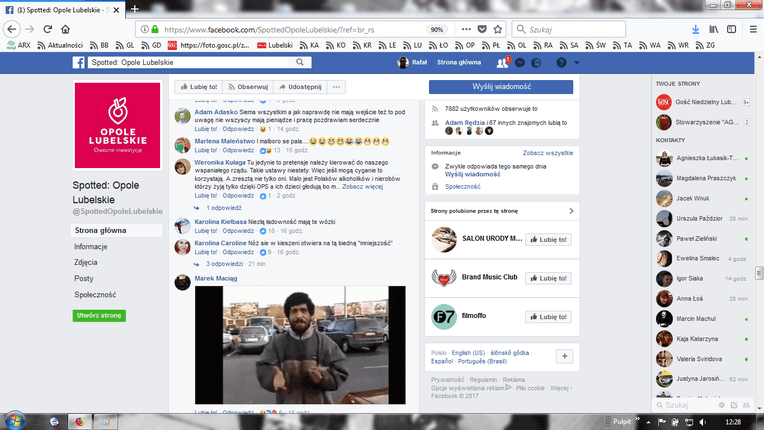Click the contacts 'Szukaj' chat search field

(x=684, y=405)
